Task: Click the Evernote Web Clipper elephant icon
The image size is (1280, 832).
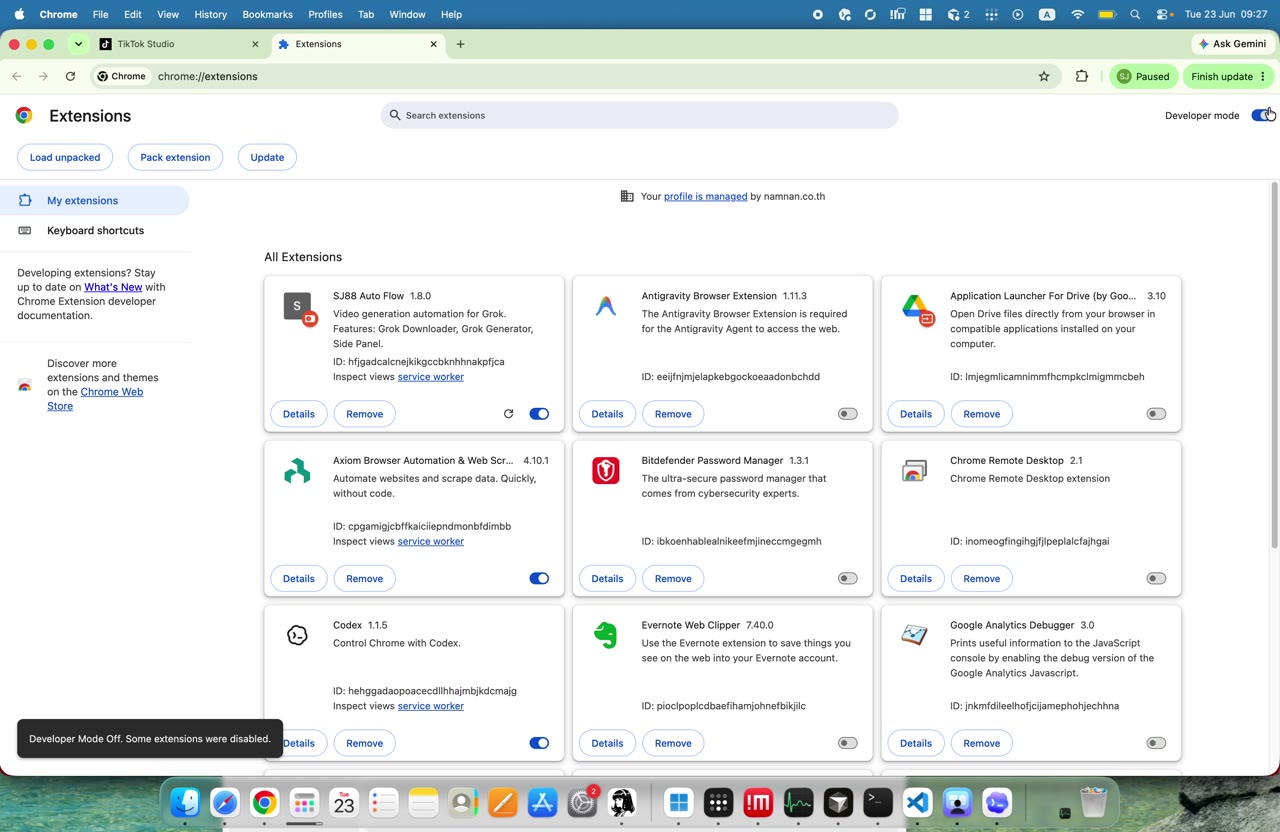Action: click(605, 635)
